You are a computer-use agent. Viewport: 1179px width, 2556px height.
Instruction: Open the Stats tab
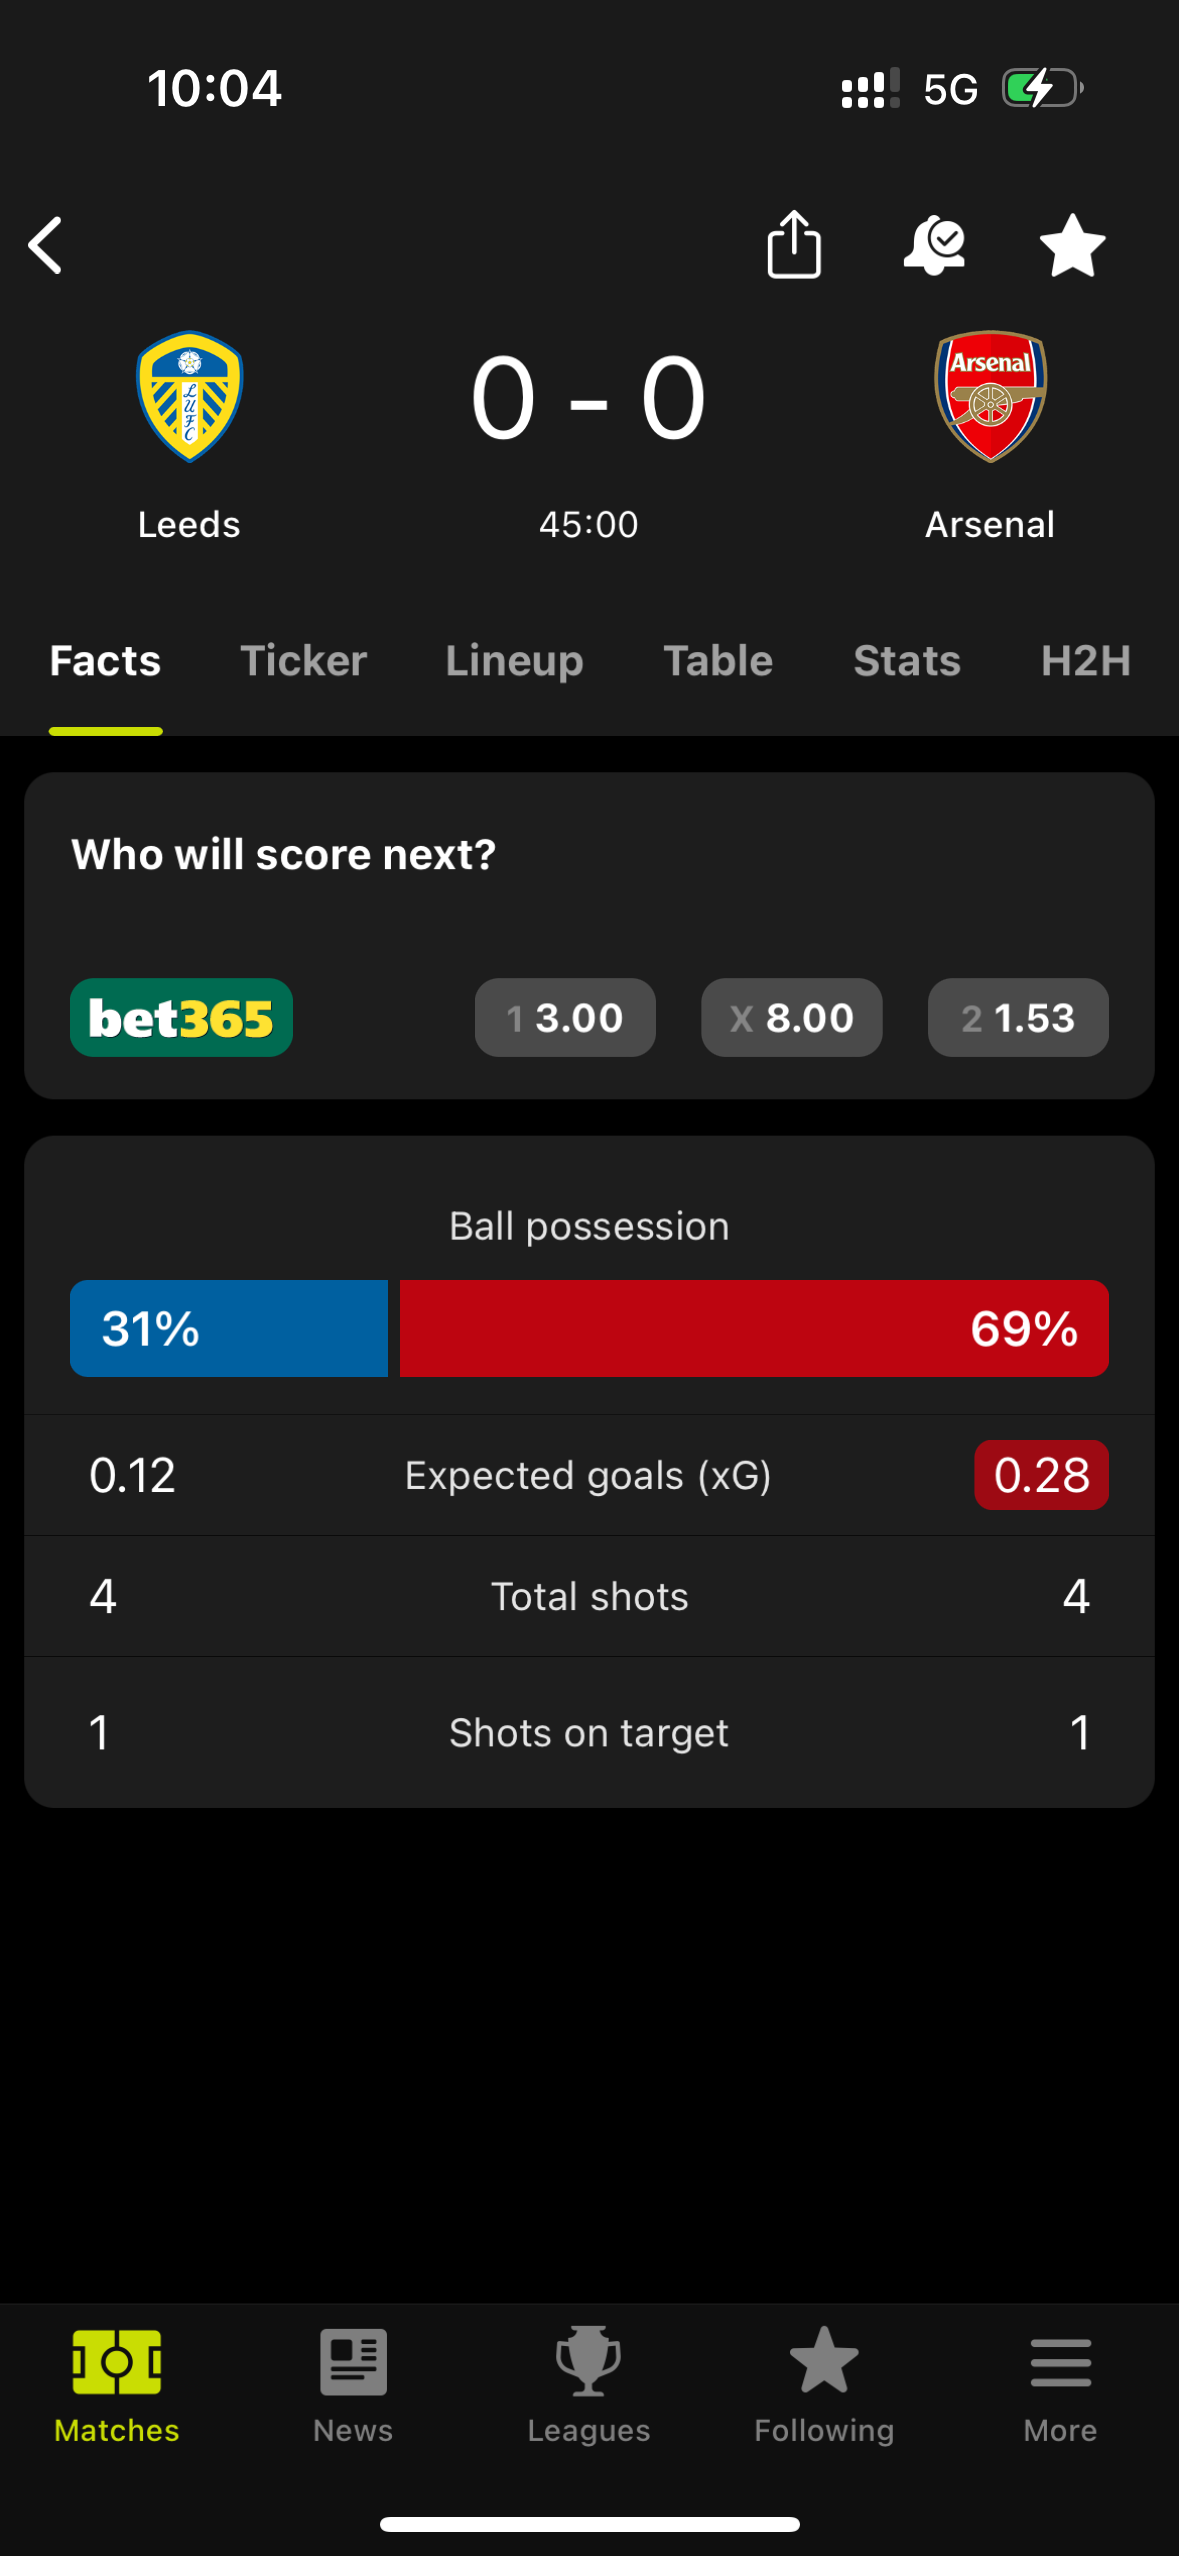[x=907, y=661]
